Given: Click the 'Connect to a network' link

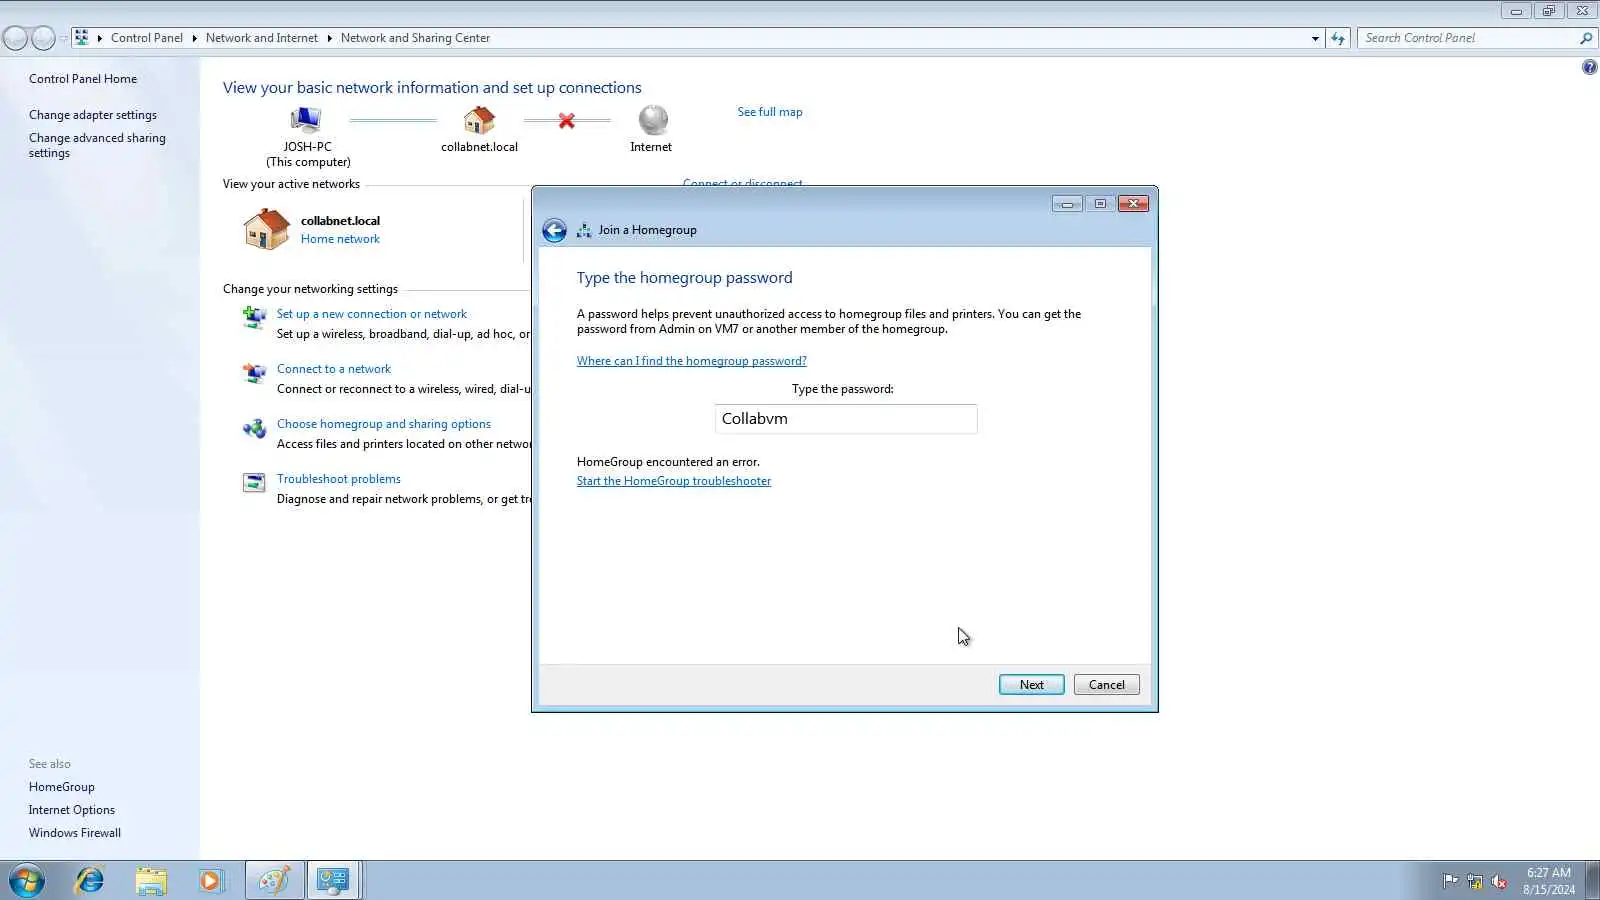Looking at the screenshot, I should pos(334,369).
